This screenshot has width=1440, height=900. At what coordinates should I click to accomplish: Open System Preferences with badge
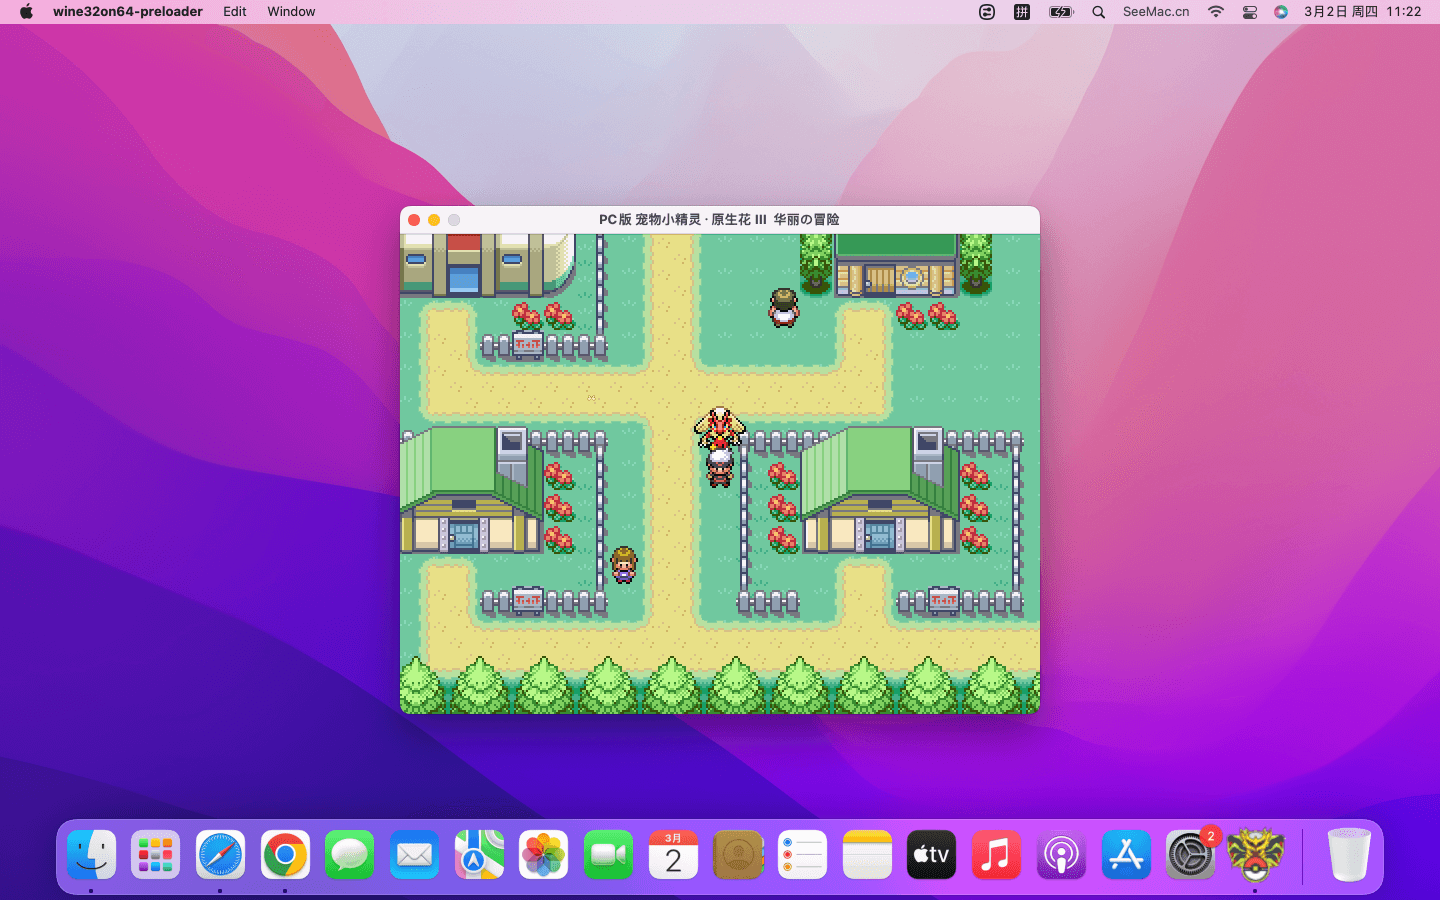point(1190,855)
